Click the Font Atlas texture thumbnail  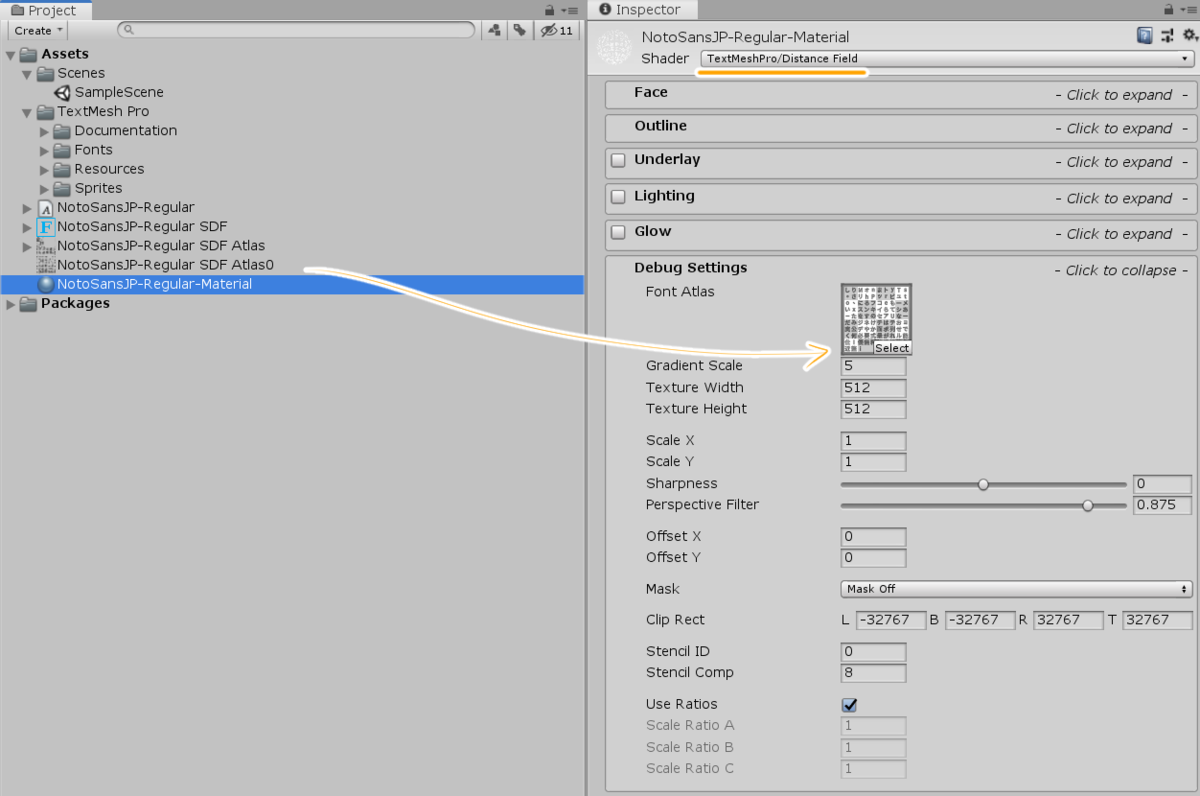(877, 319)
